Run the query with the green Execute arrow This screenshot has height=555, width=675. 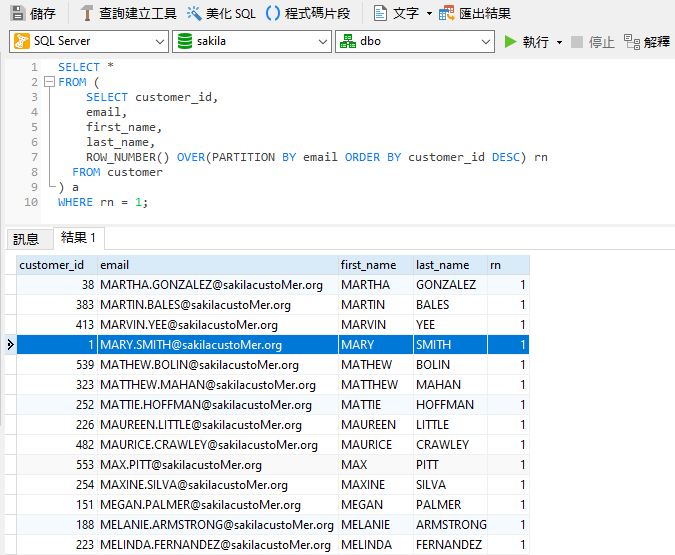pos(511,42)
